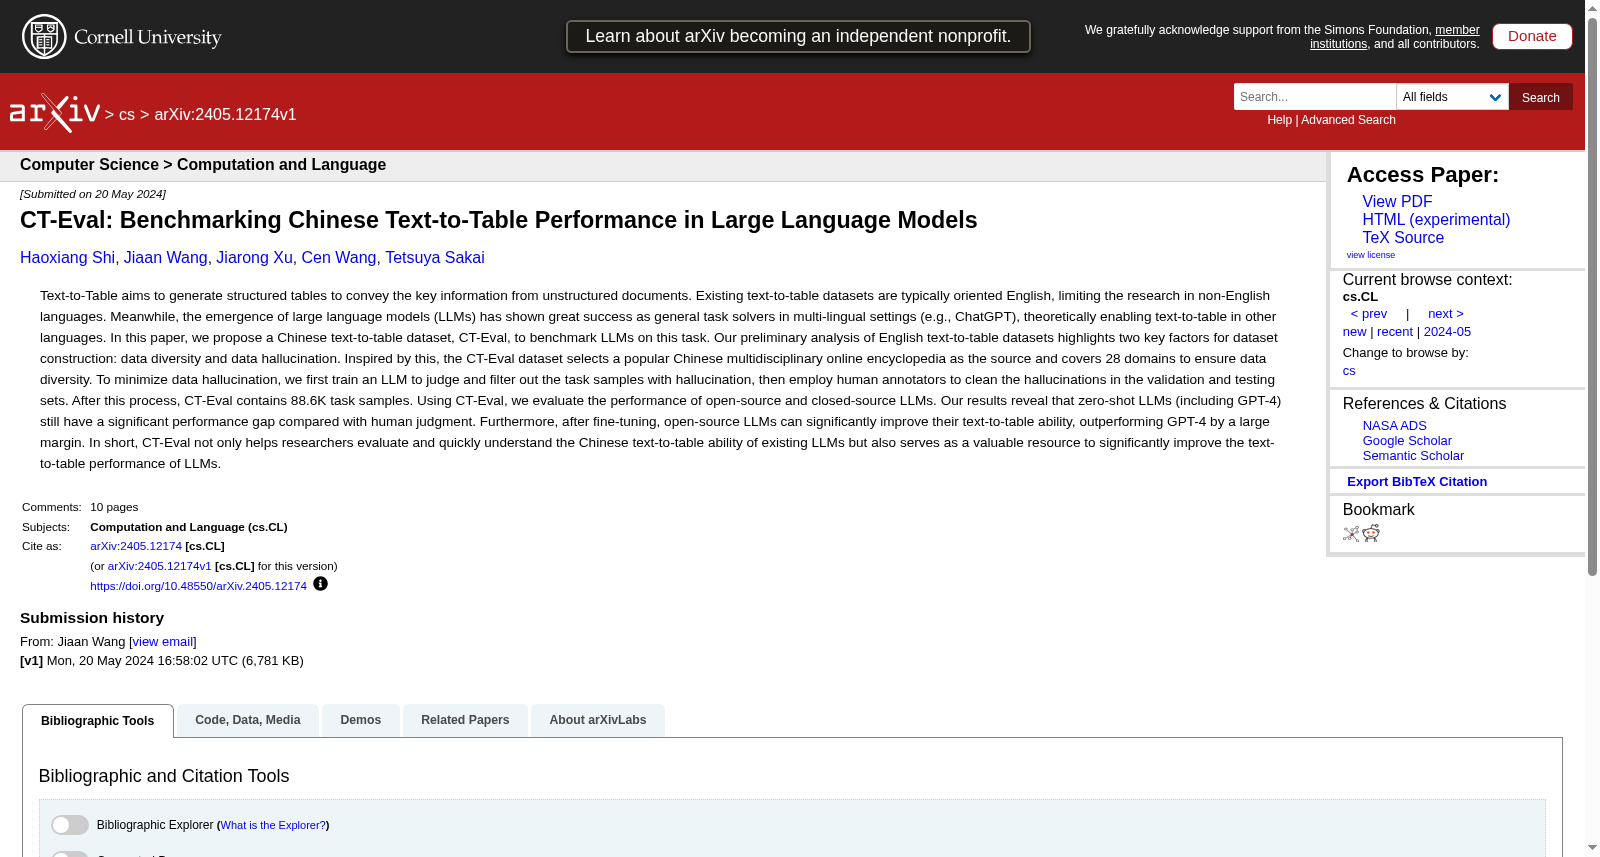
Task: Switch to the Code, Data, Media tab
Action: point(248,720)
